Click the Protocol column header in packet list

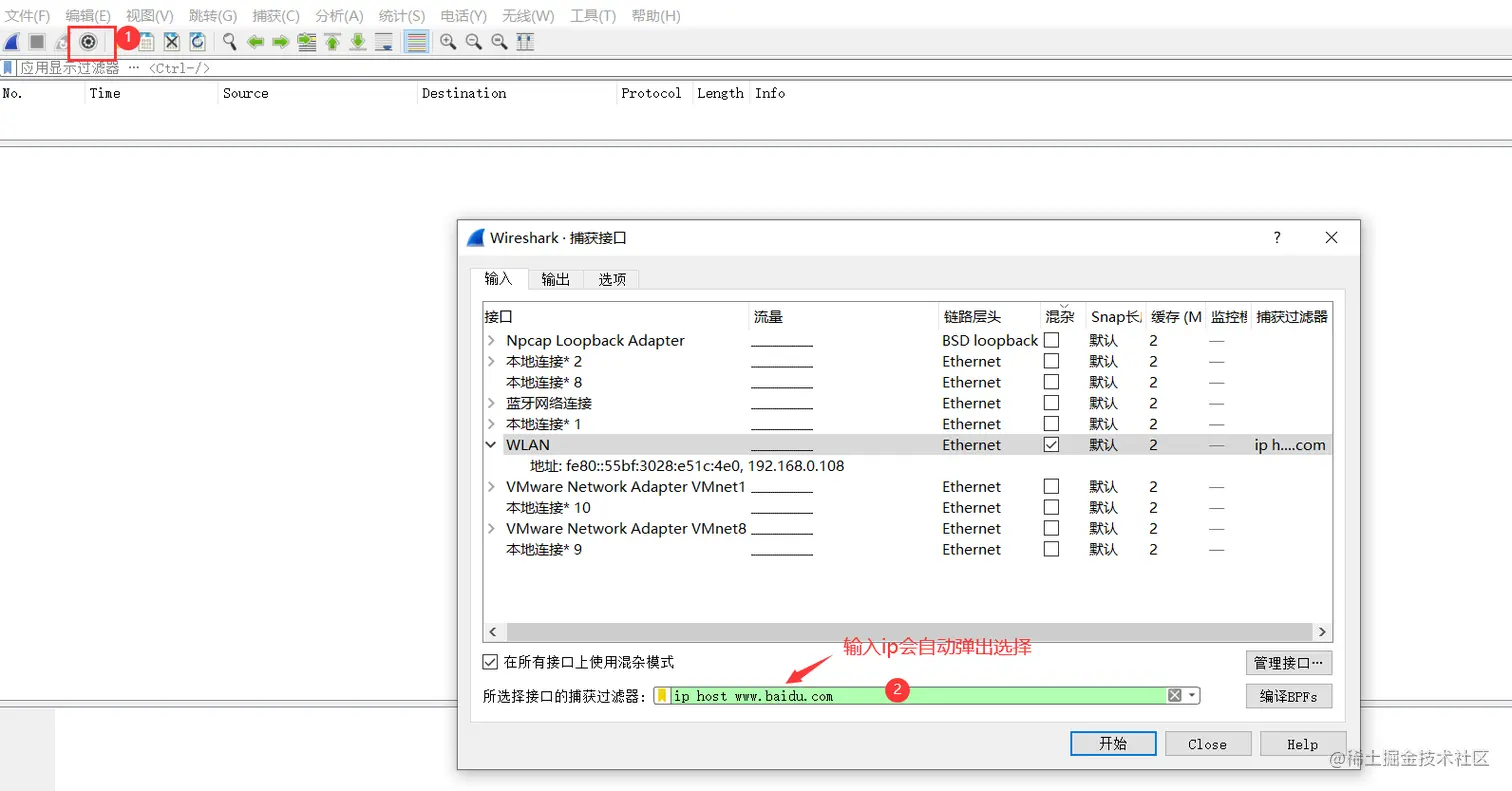(x=651, y=93)
